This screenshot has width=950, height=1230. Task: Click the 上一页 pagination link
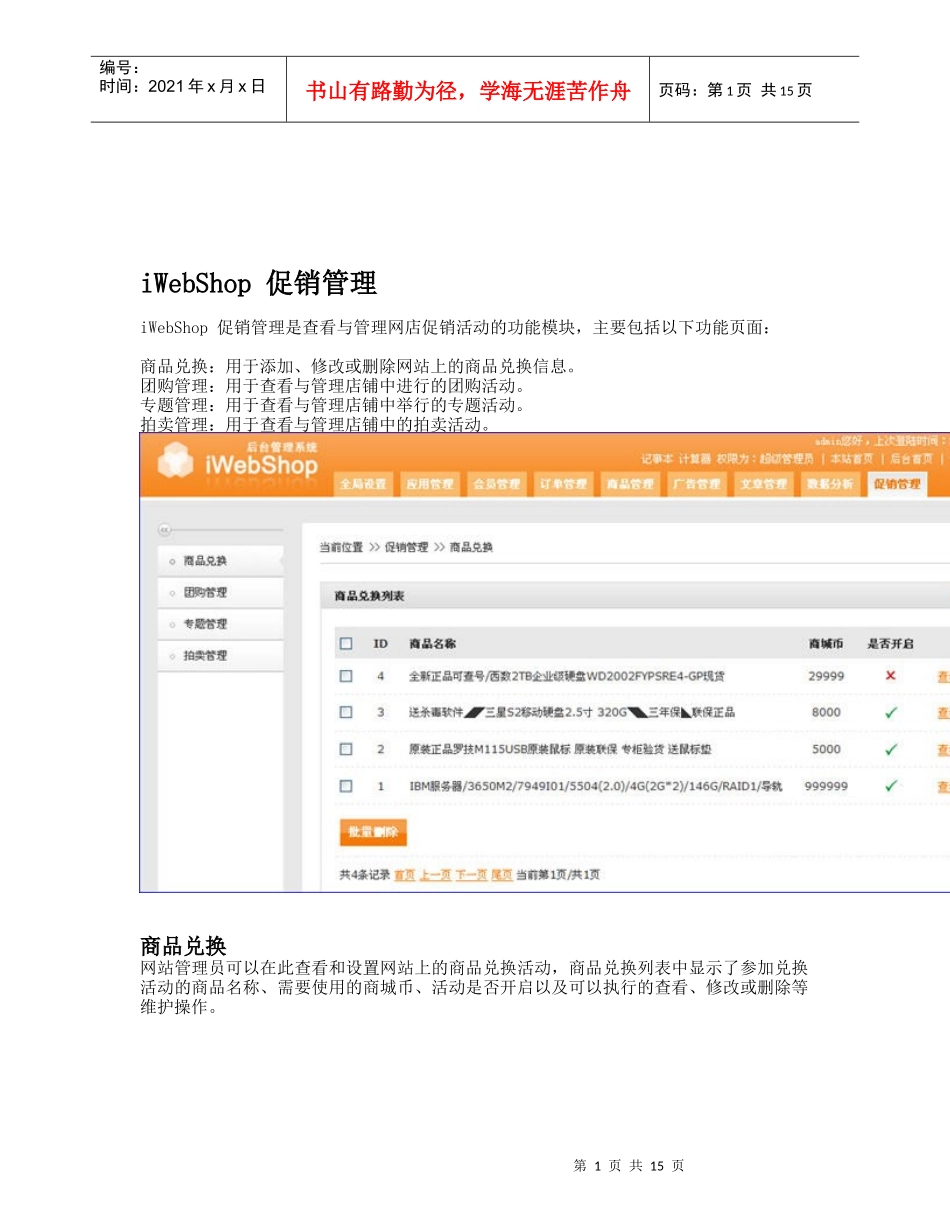[x=435, y=875]
